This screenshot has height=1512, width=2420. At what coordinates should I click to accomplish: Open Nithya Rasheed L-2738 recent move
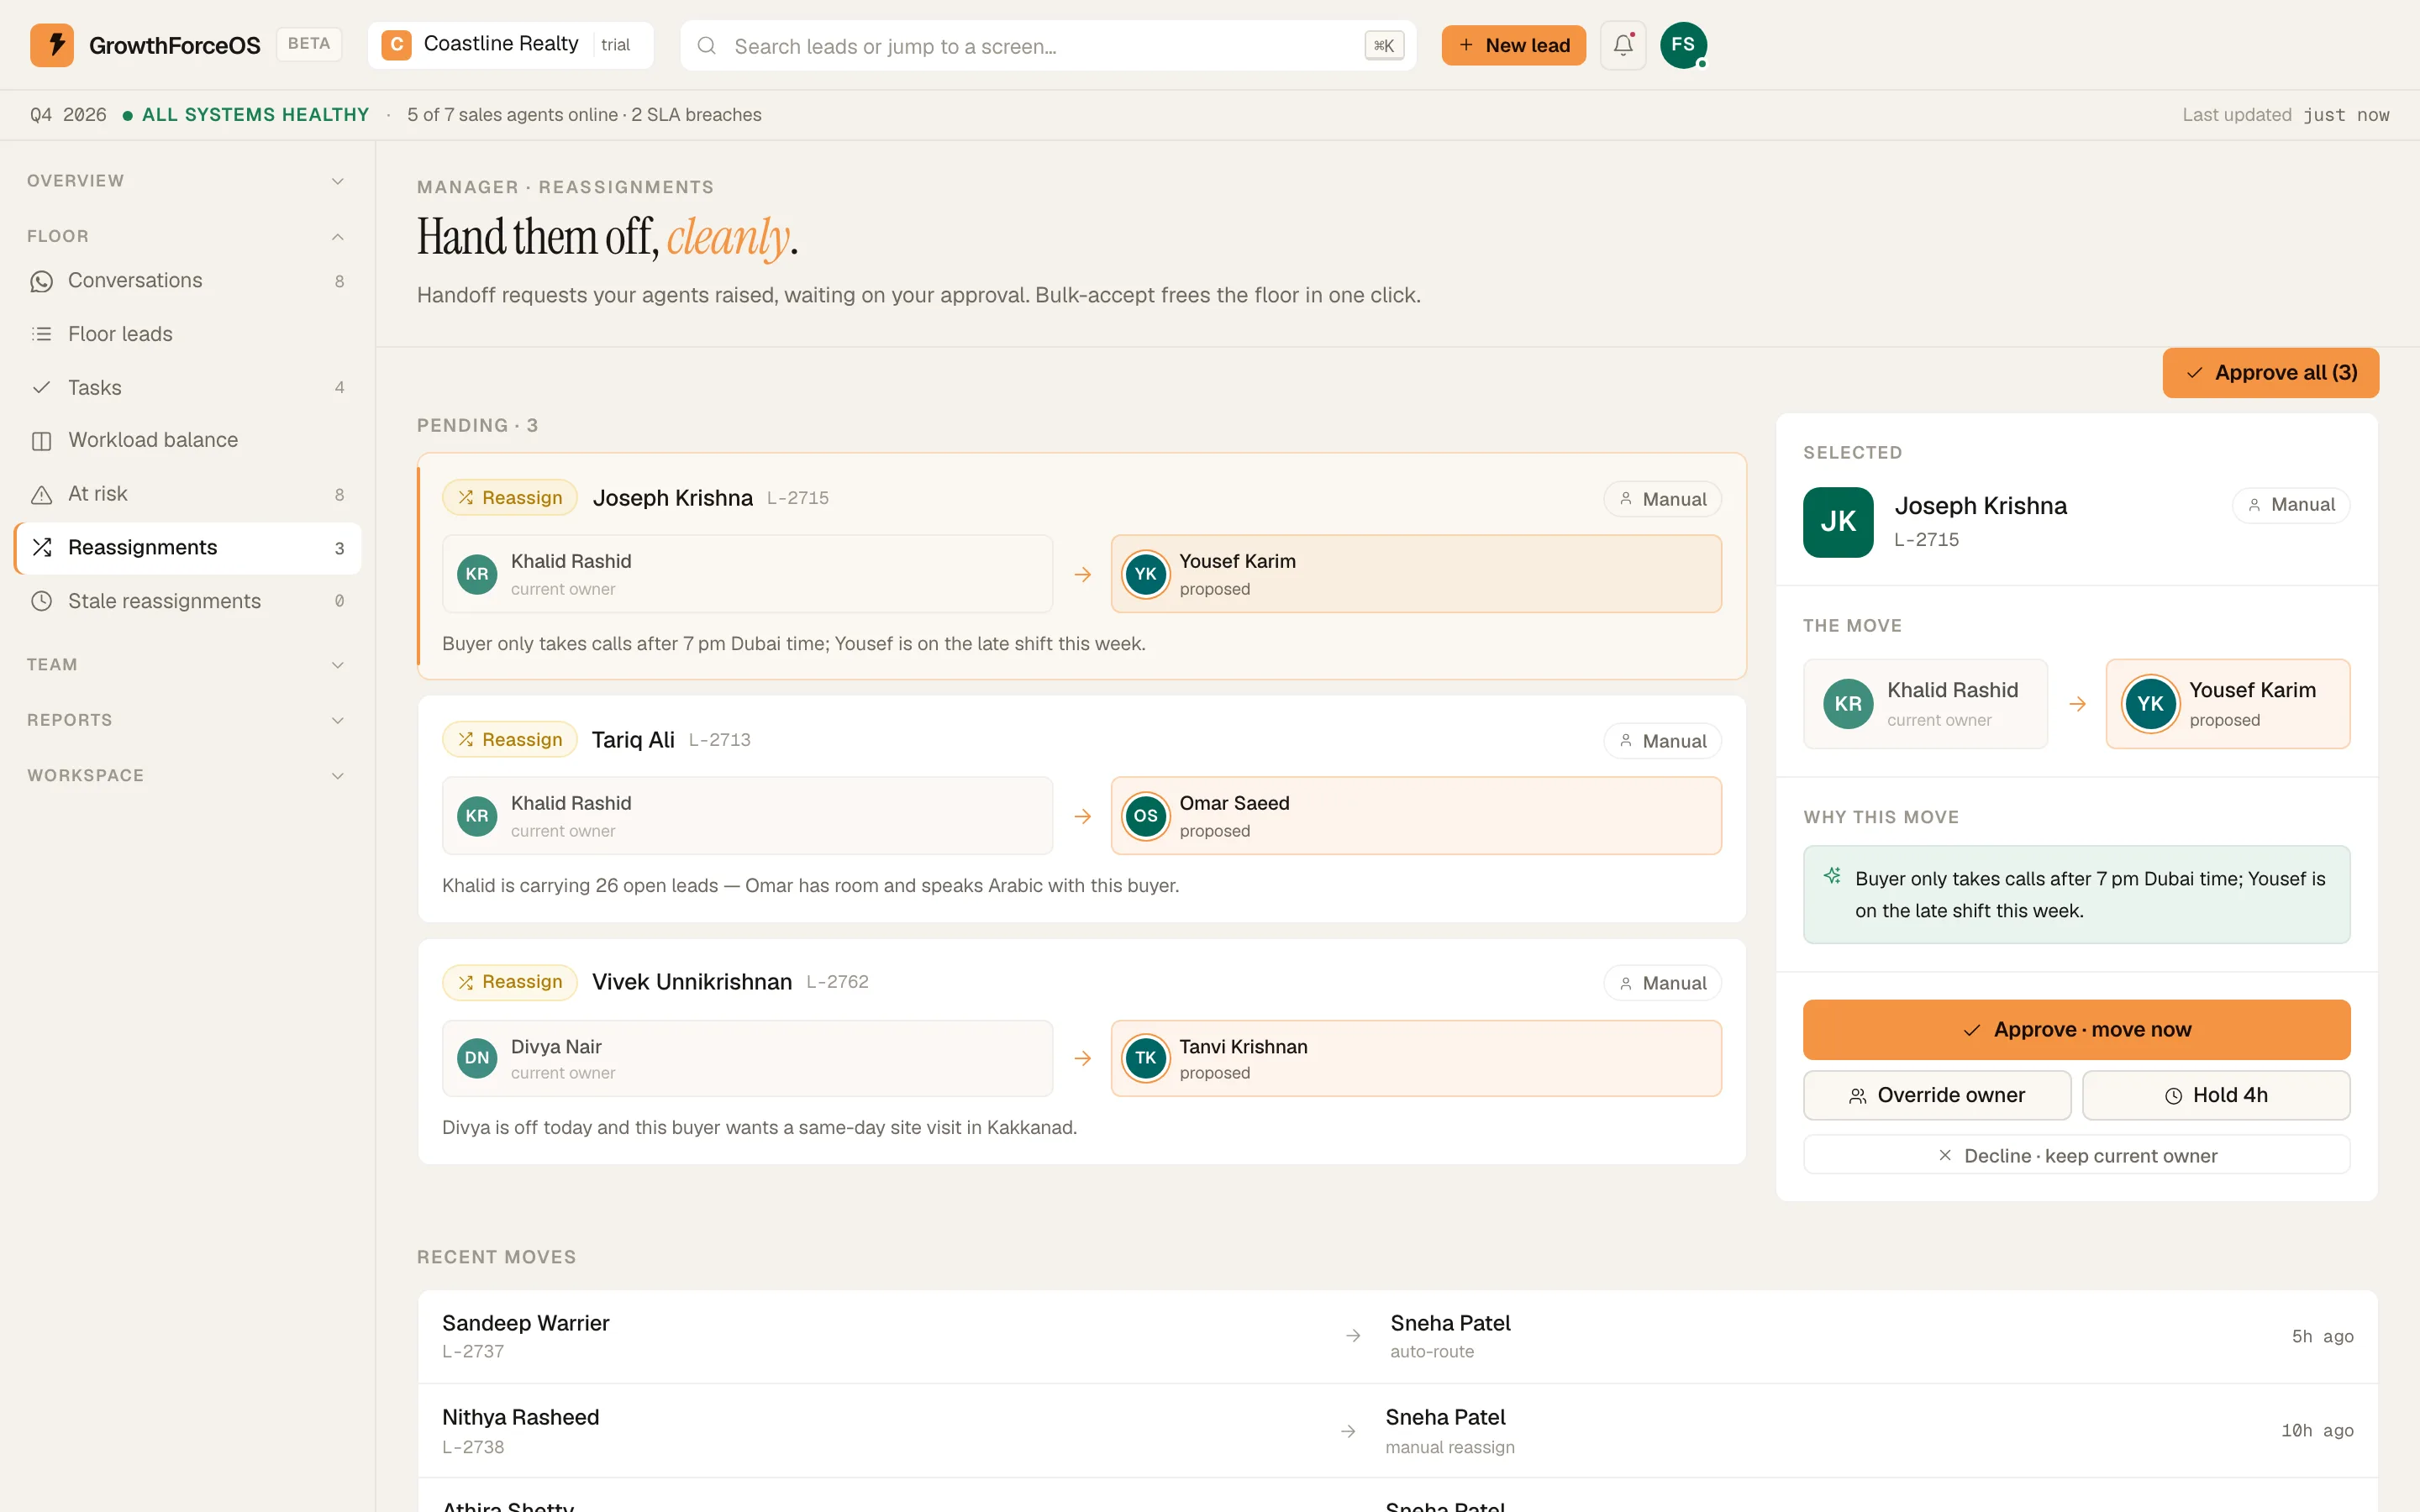(x=1397, y=1431)
